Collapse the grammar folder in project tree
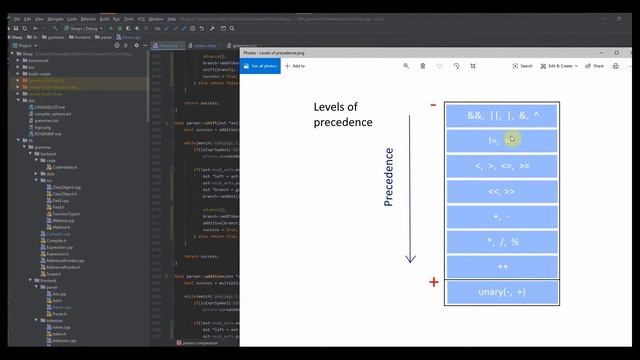 click(24, 147)
